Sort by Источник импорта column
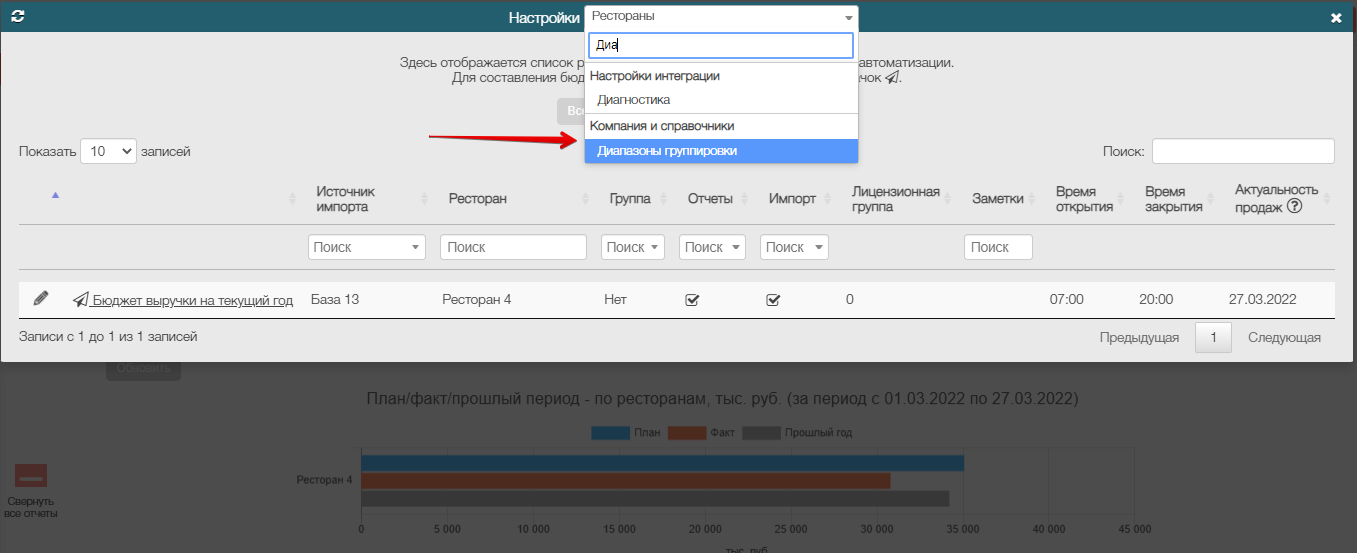 (367, 199)
